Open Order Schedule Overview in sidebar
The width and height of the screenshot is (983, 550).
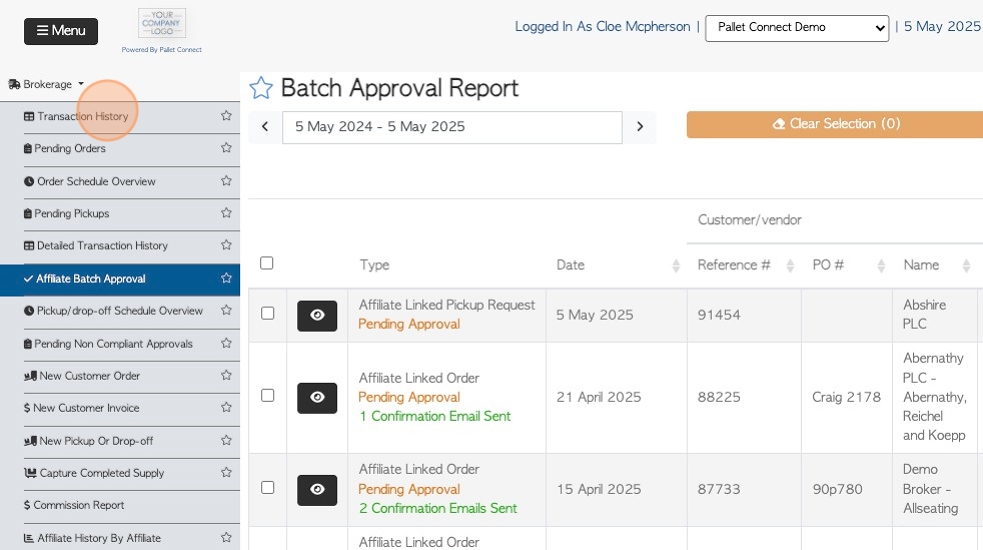pyautogui.click(x=96, y=181)
